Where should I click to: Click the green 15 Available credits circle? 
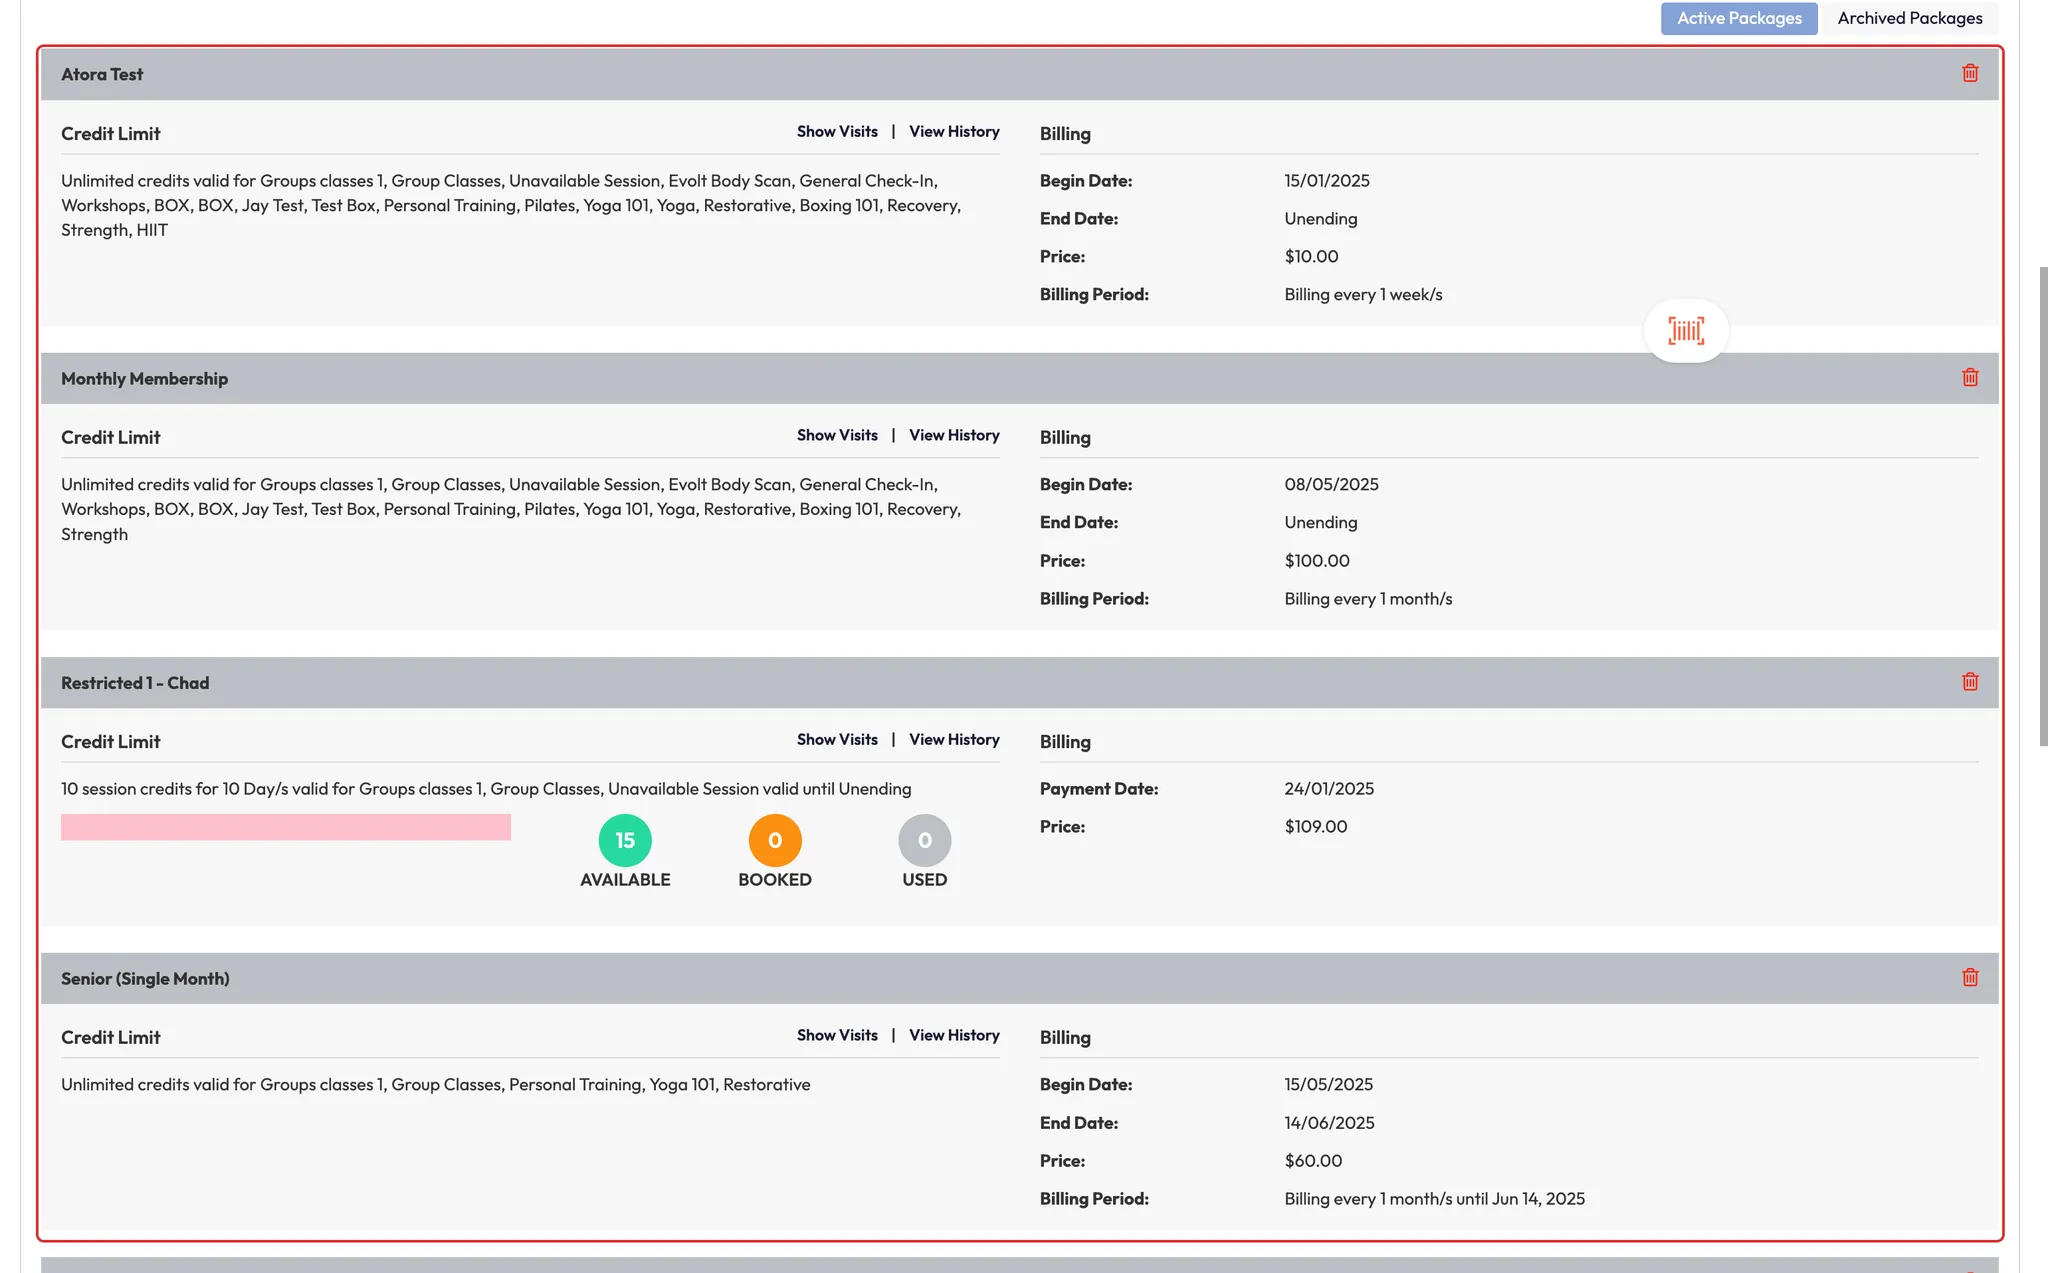click(625, 840)
